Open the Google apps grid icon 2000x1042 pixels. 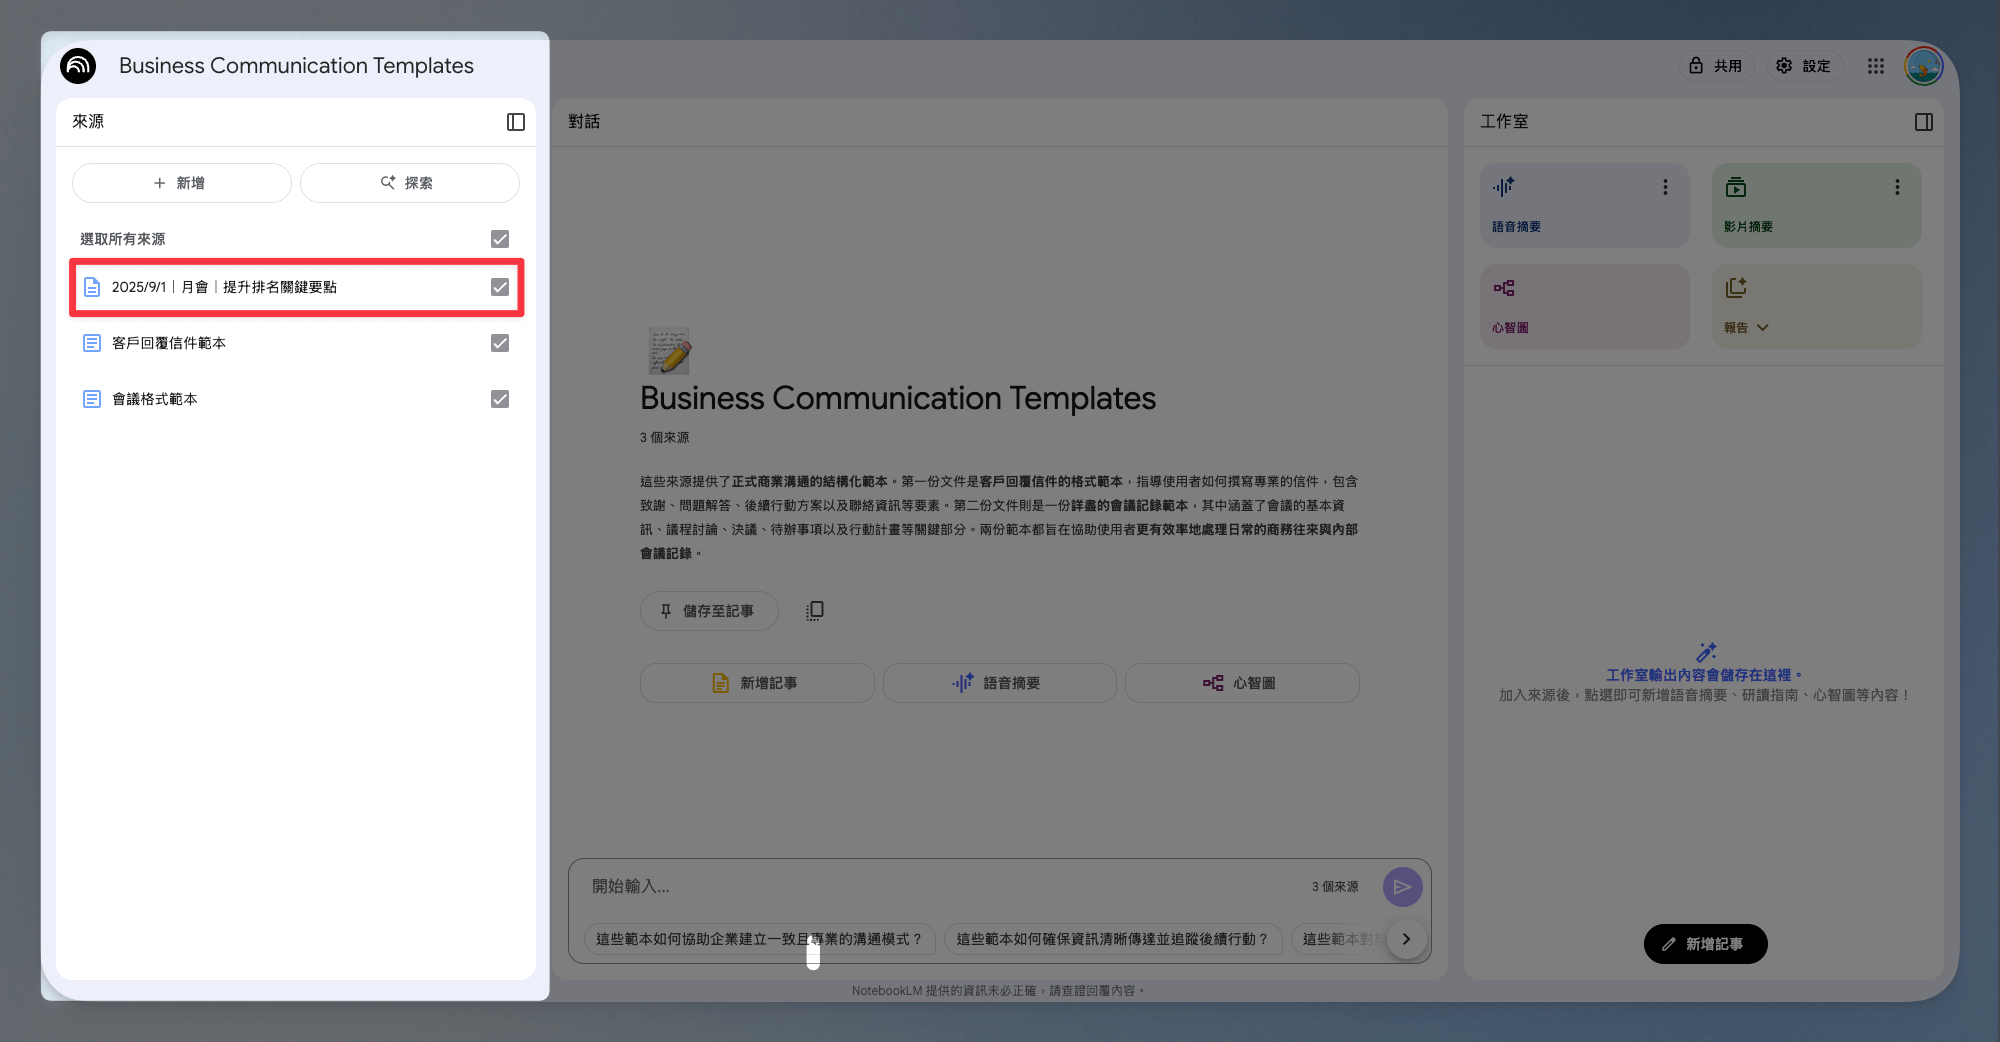click(x=1876, y=66)
